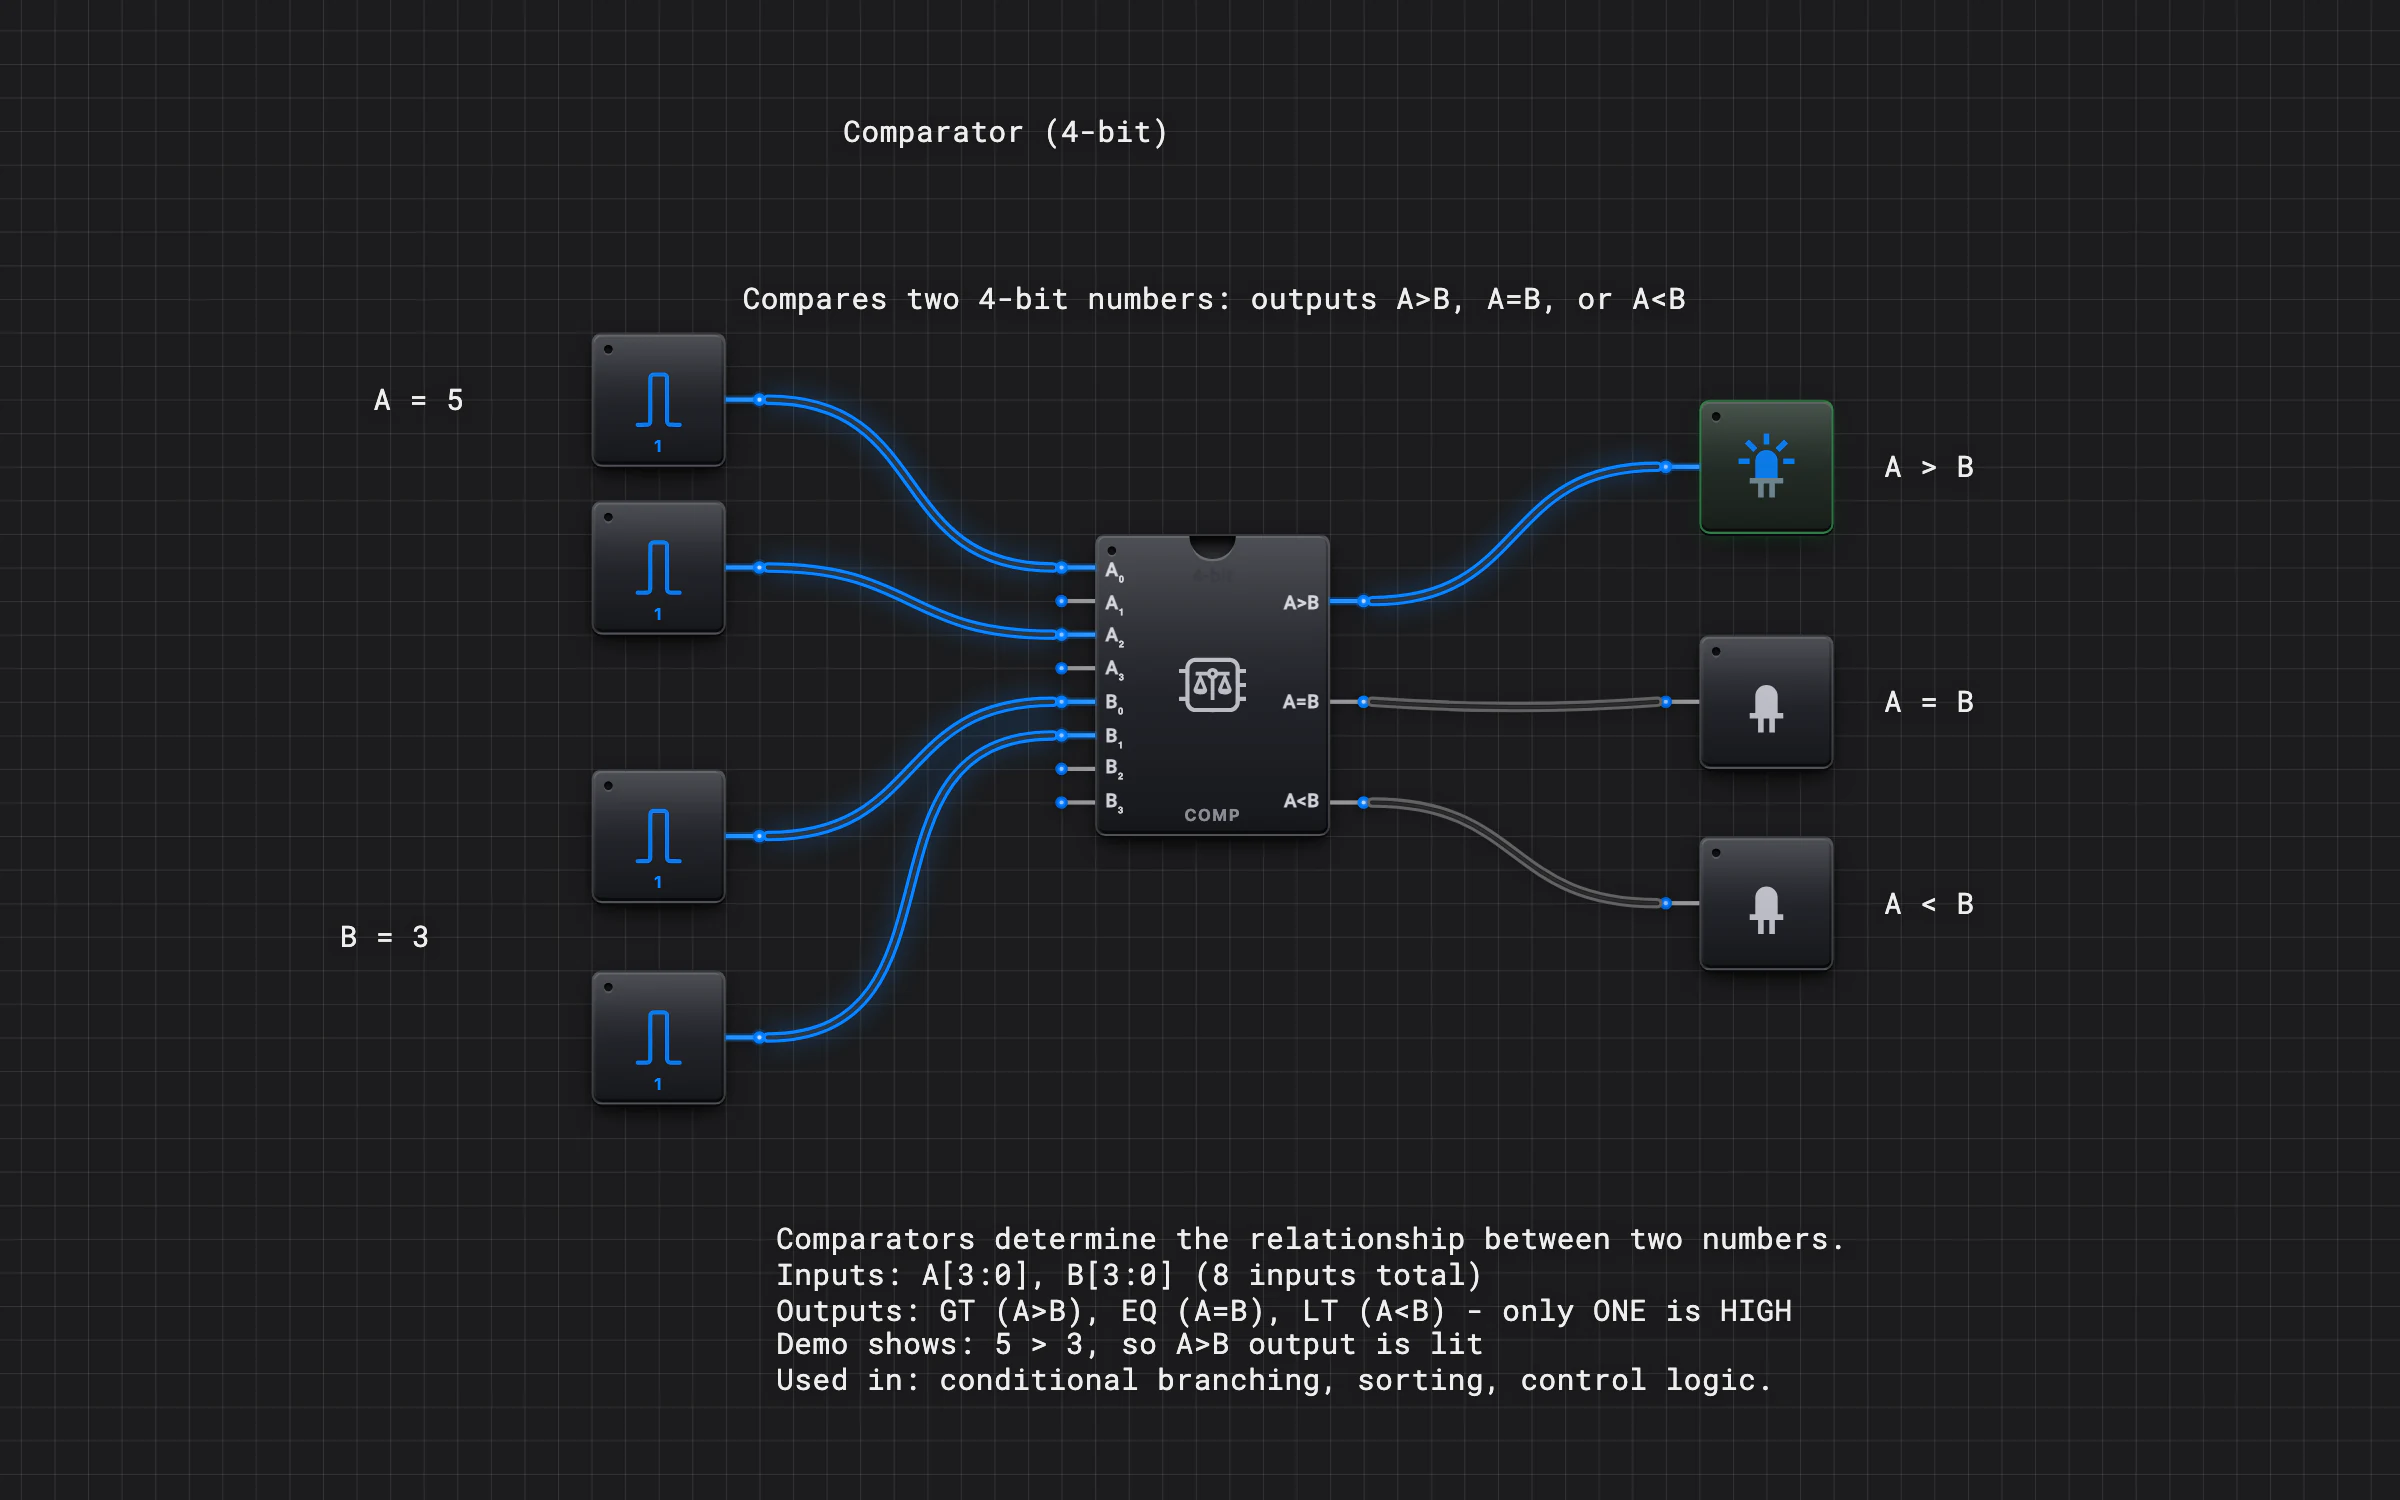Viewport: 2400px width, 1500px height.
Task: Click the A<B output pin on comparator
Action: tap(1363, 803)
